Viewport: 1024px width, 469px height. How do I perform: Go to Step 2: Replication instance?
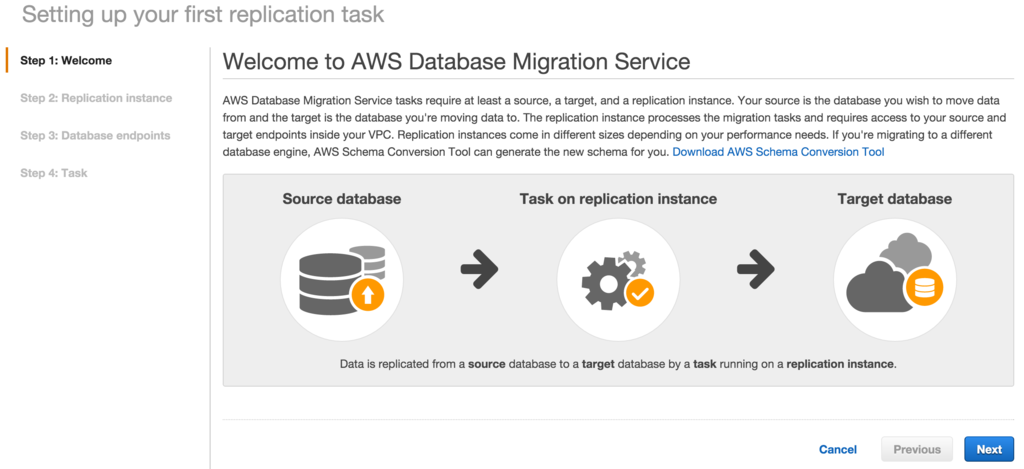click(96, 98)
